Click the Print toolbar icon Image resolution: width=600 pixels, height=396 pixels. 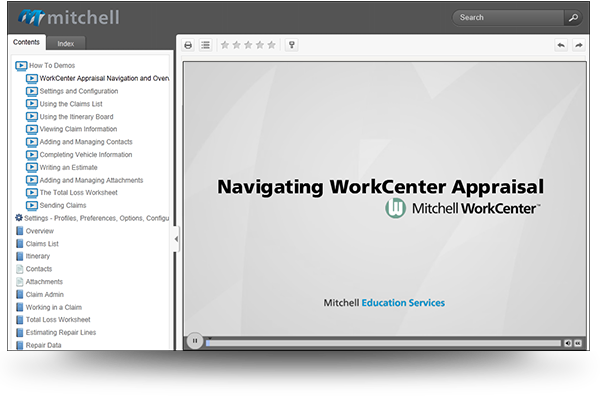188,45
